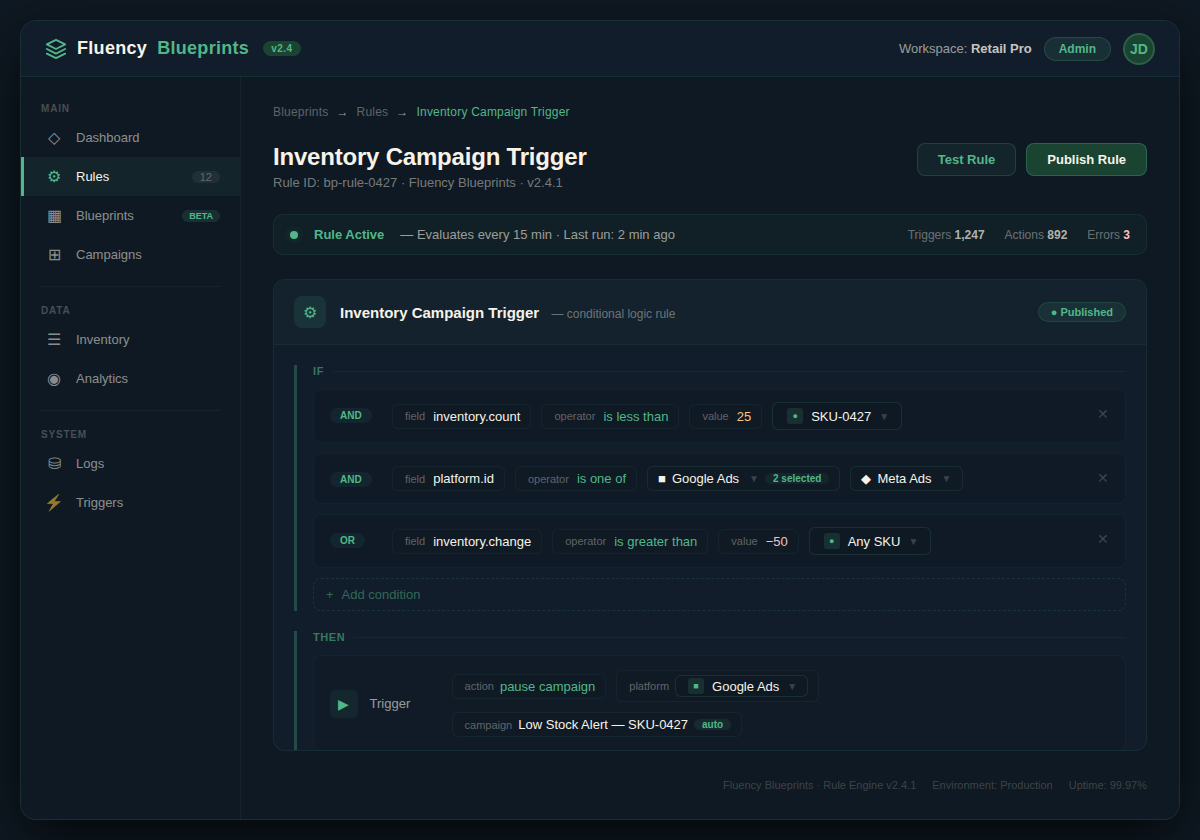Click the Published status badge
Image resolution: width=1200 pixels, height=840 pixels.
[1082, 312]
